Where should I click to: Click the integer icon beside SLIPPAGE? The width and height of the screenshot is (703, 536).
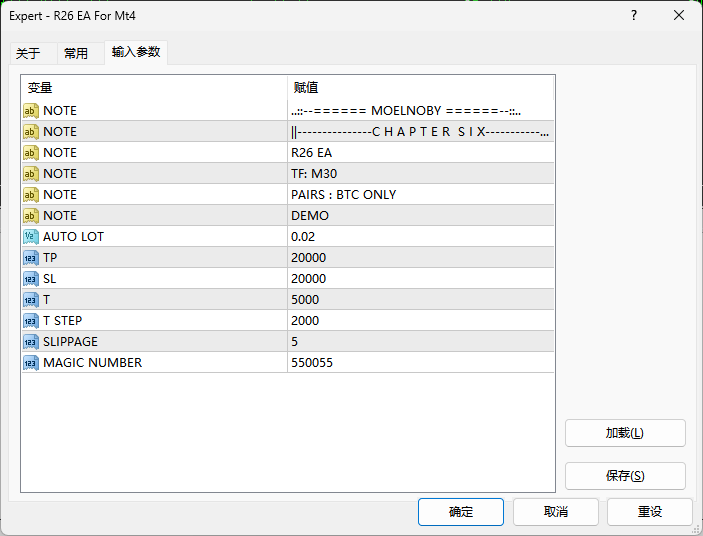tap(31, 342)
